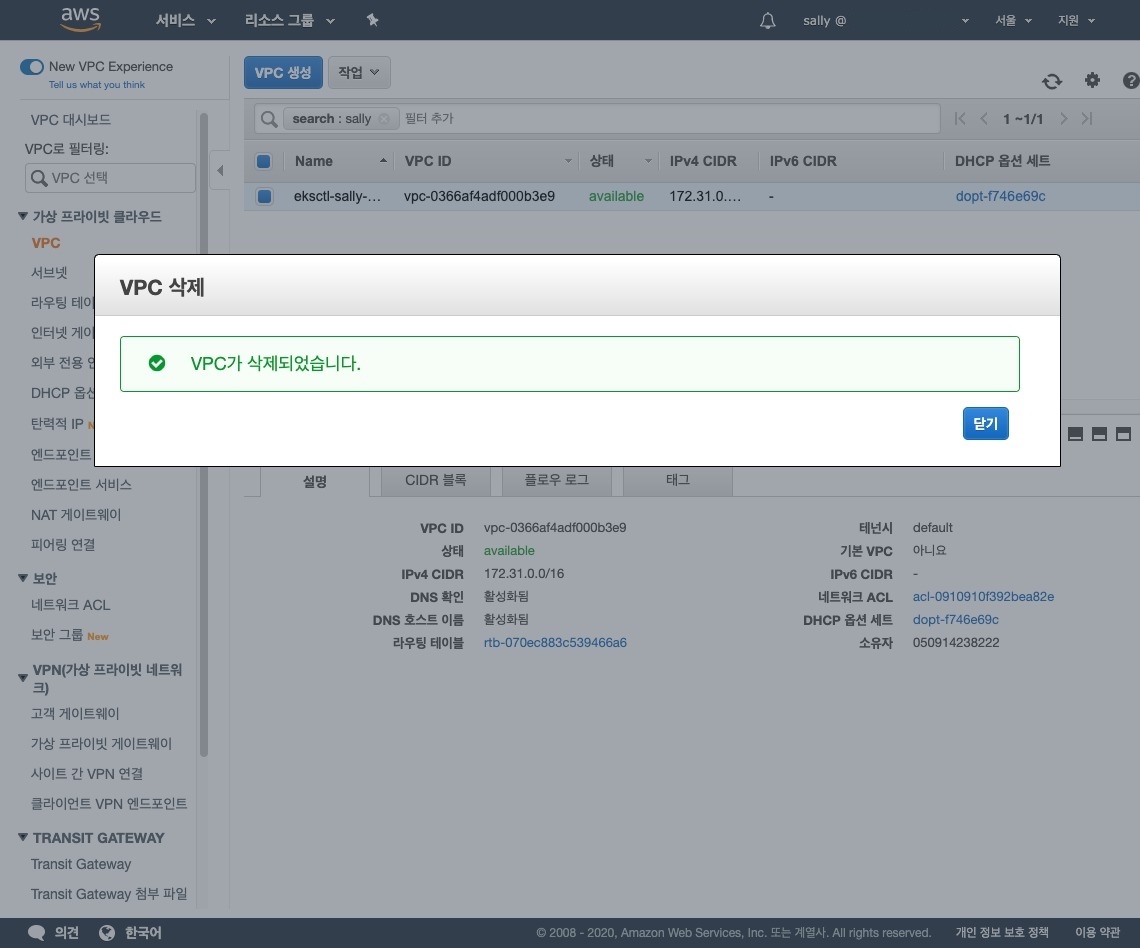Open the 작업 actions dropdown
This screenshot has width=1140, height=948.
point(359,72)
